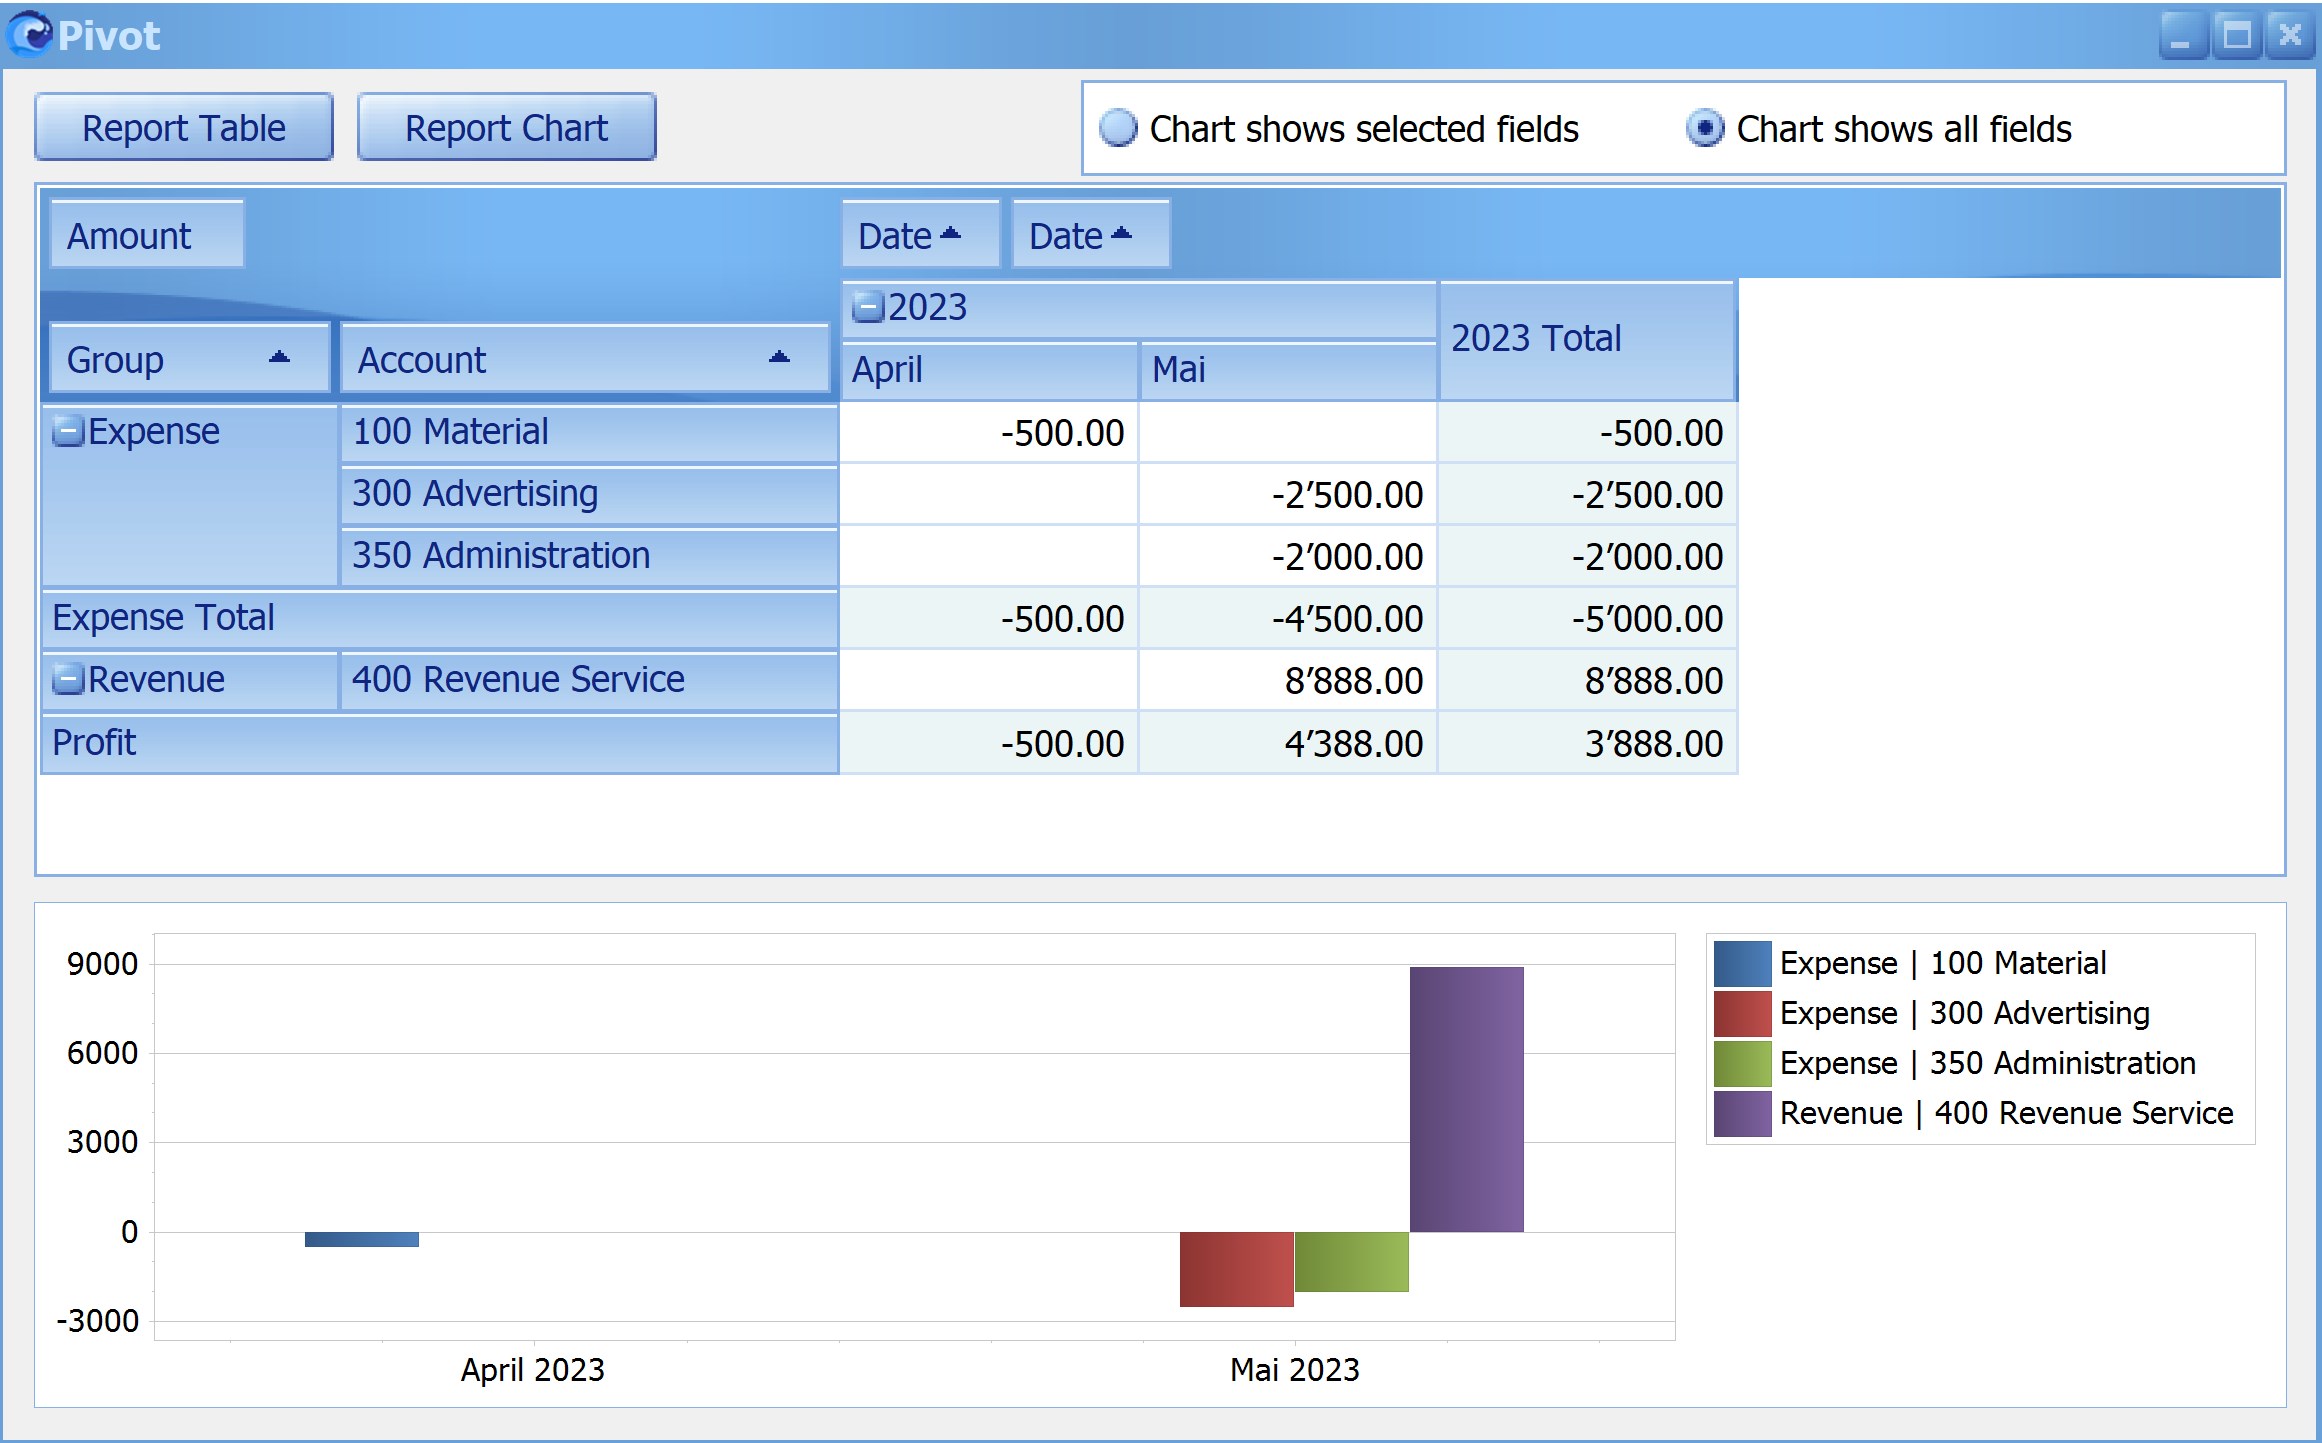Screen dimensions: 2322x1443
Task: Select the April column header
Action: tap(989, 370)
